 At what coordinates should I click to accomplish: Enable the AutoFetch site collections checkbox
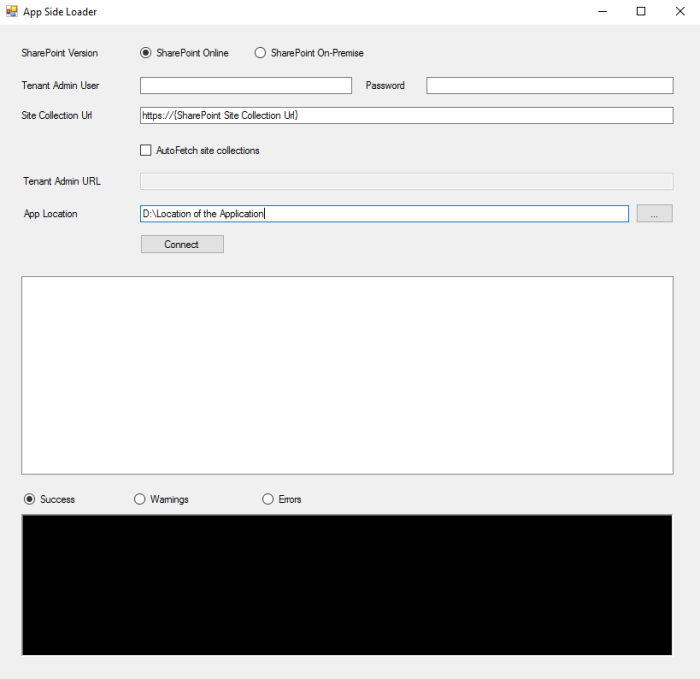click(x=147, y=150)
